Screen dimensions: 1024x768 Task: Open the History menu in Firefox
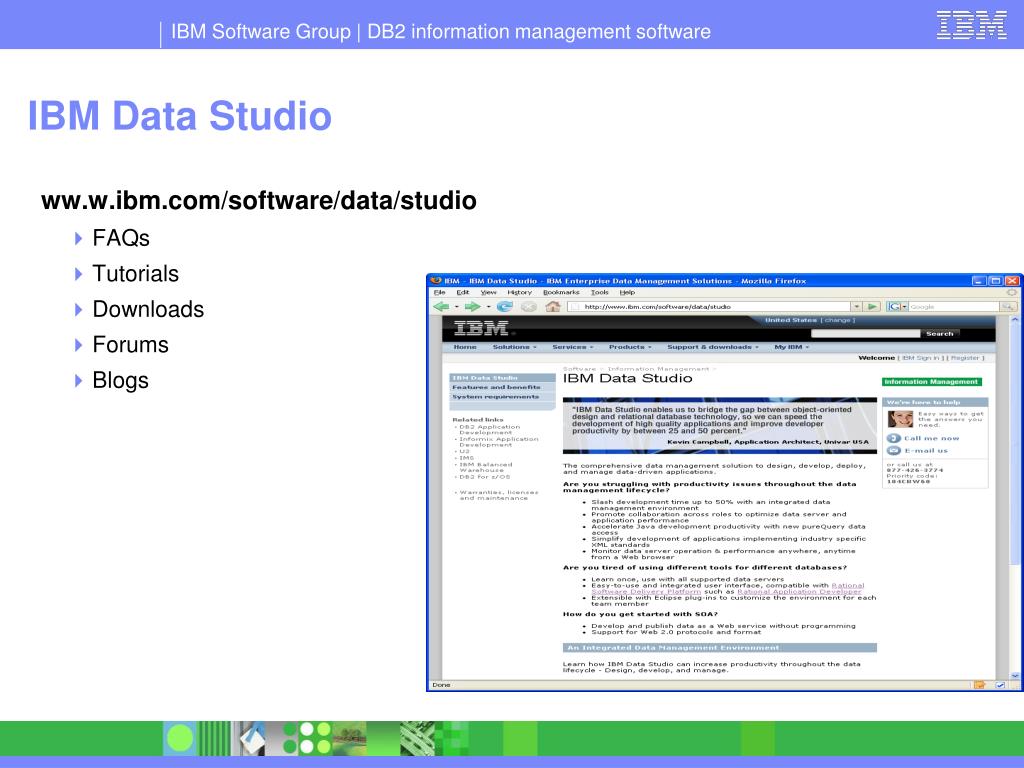click(520, 293)
